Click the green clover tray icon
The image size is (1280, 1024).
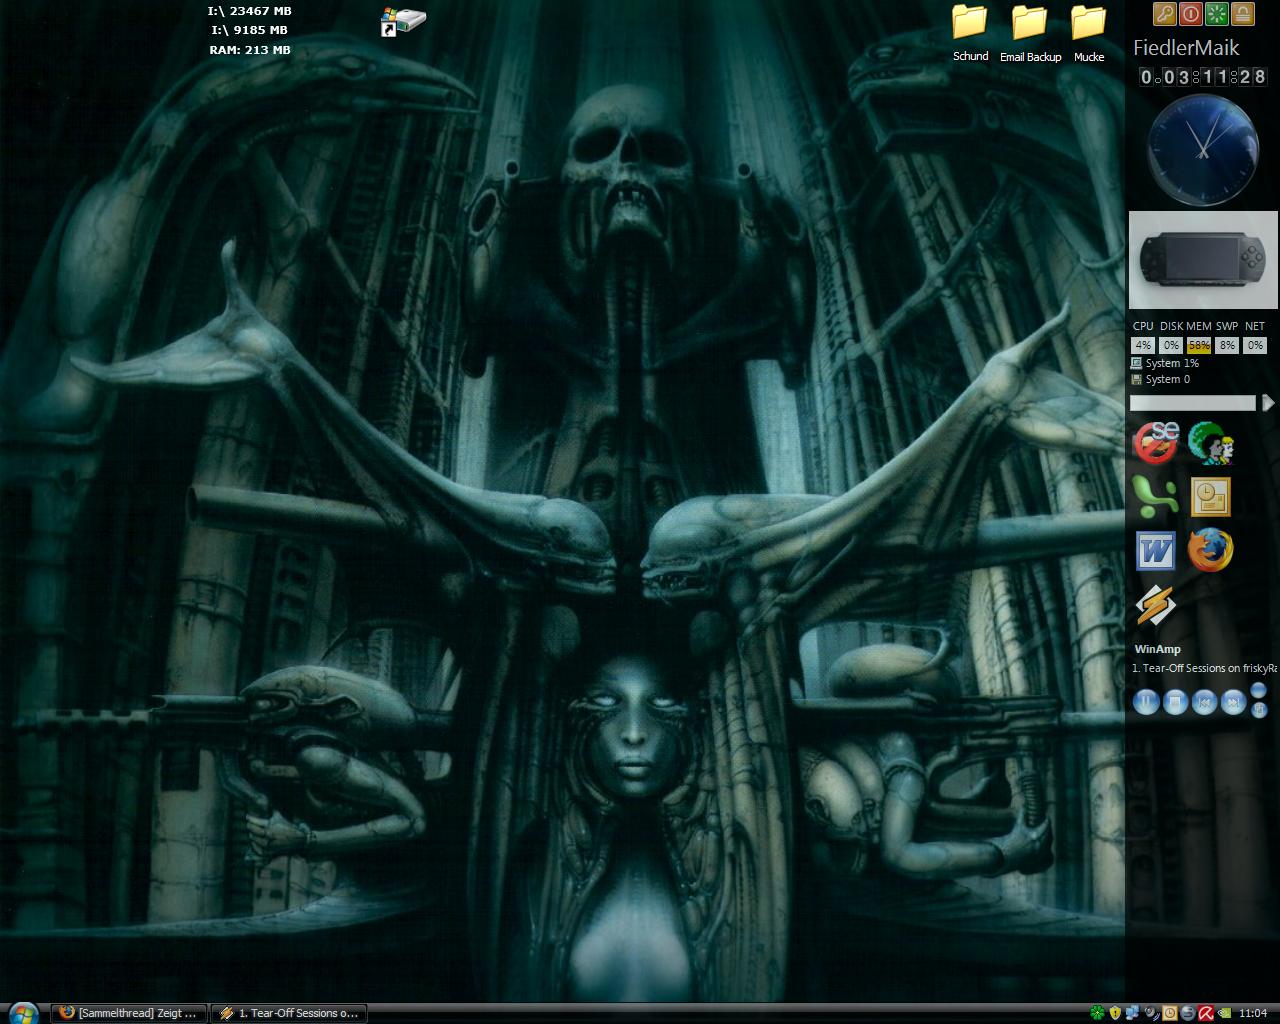1097,1013
